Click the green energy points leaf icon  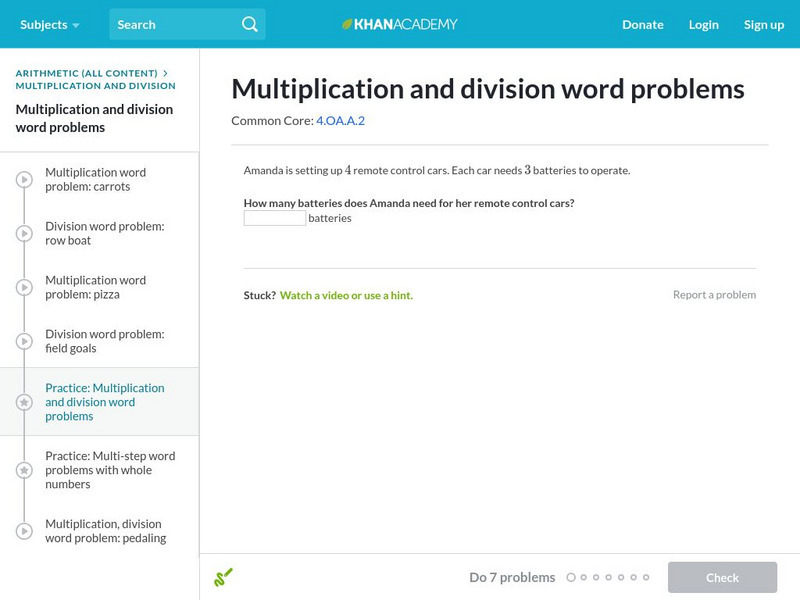pyautogui.click(x=224, y=577)
